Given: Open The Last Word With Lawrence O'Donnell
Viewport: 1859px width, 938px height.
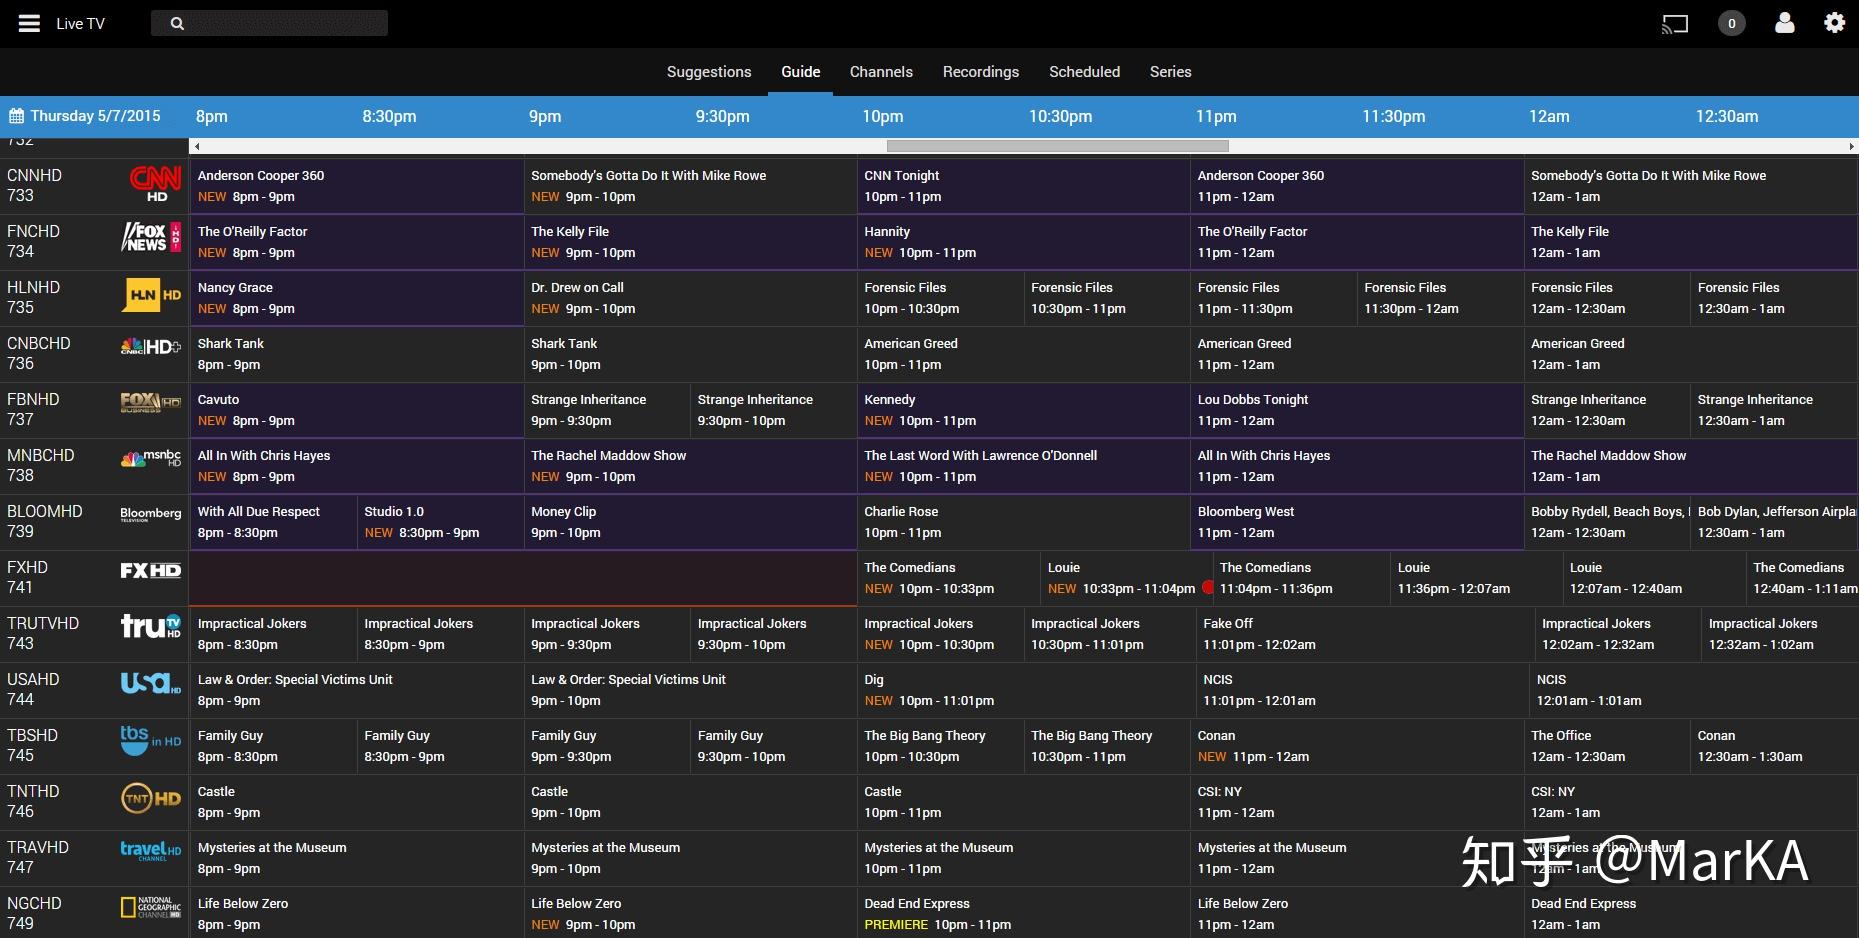Looking at the screenshot, I should coord(1023,466).
